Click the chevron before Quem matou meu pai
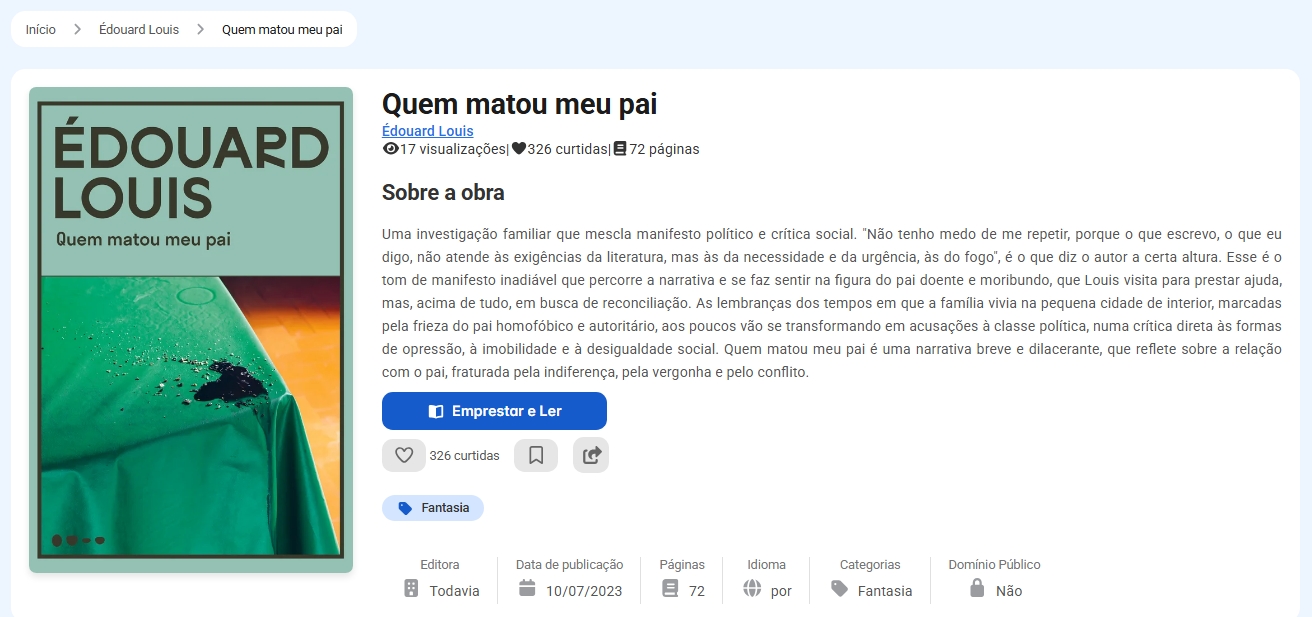The height and width of the screenshot is (617, 1312). click(x=200, y=30)
